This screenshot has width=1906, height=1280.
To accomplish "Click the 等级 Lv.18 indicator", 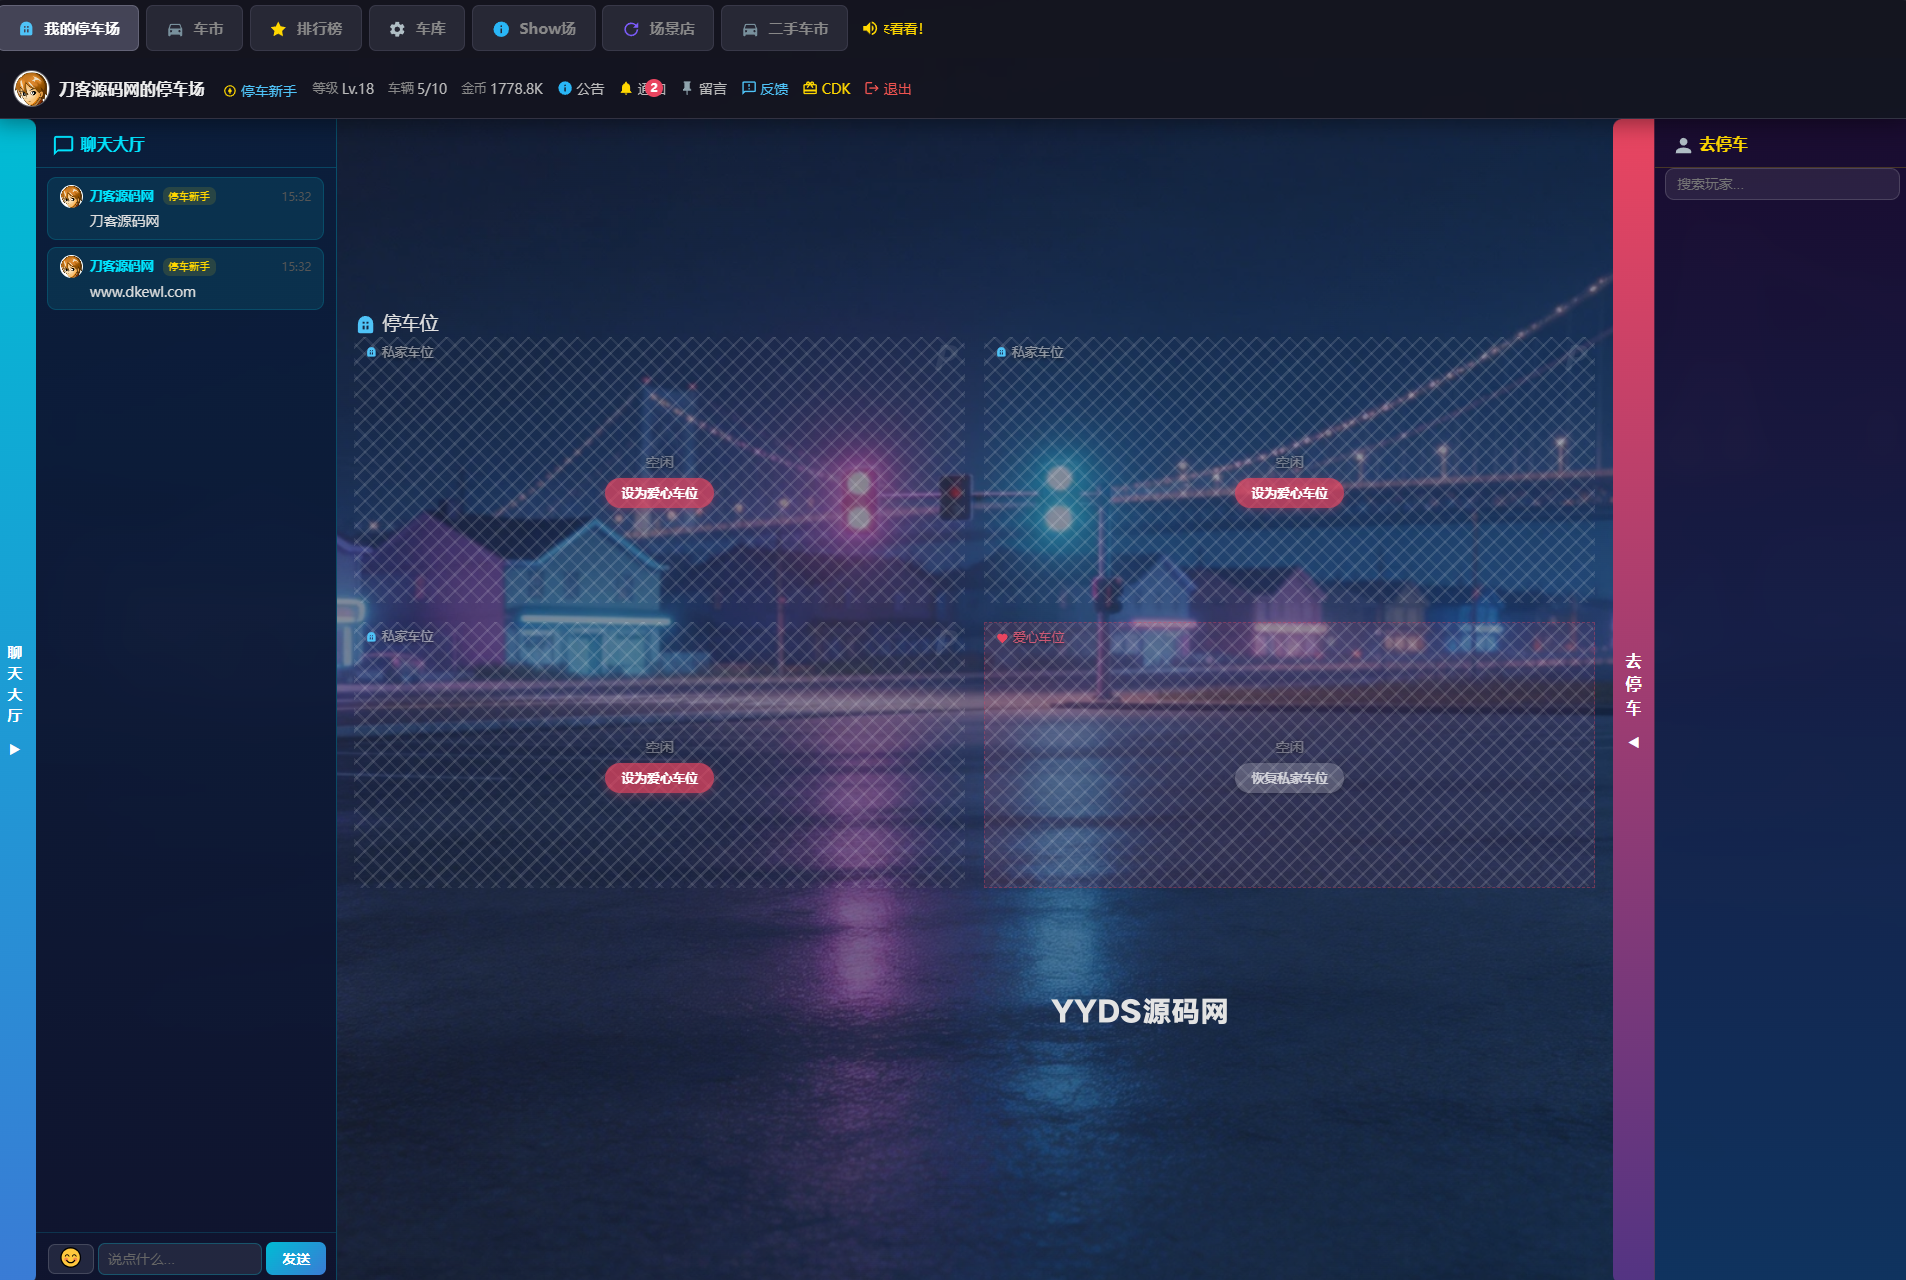I will point(343,89).
